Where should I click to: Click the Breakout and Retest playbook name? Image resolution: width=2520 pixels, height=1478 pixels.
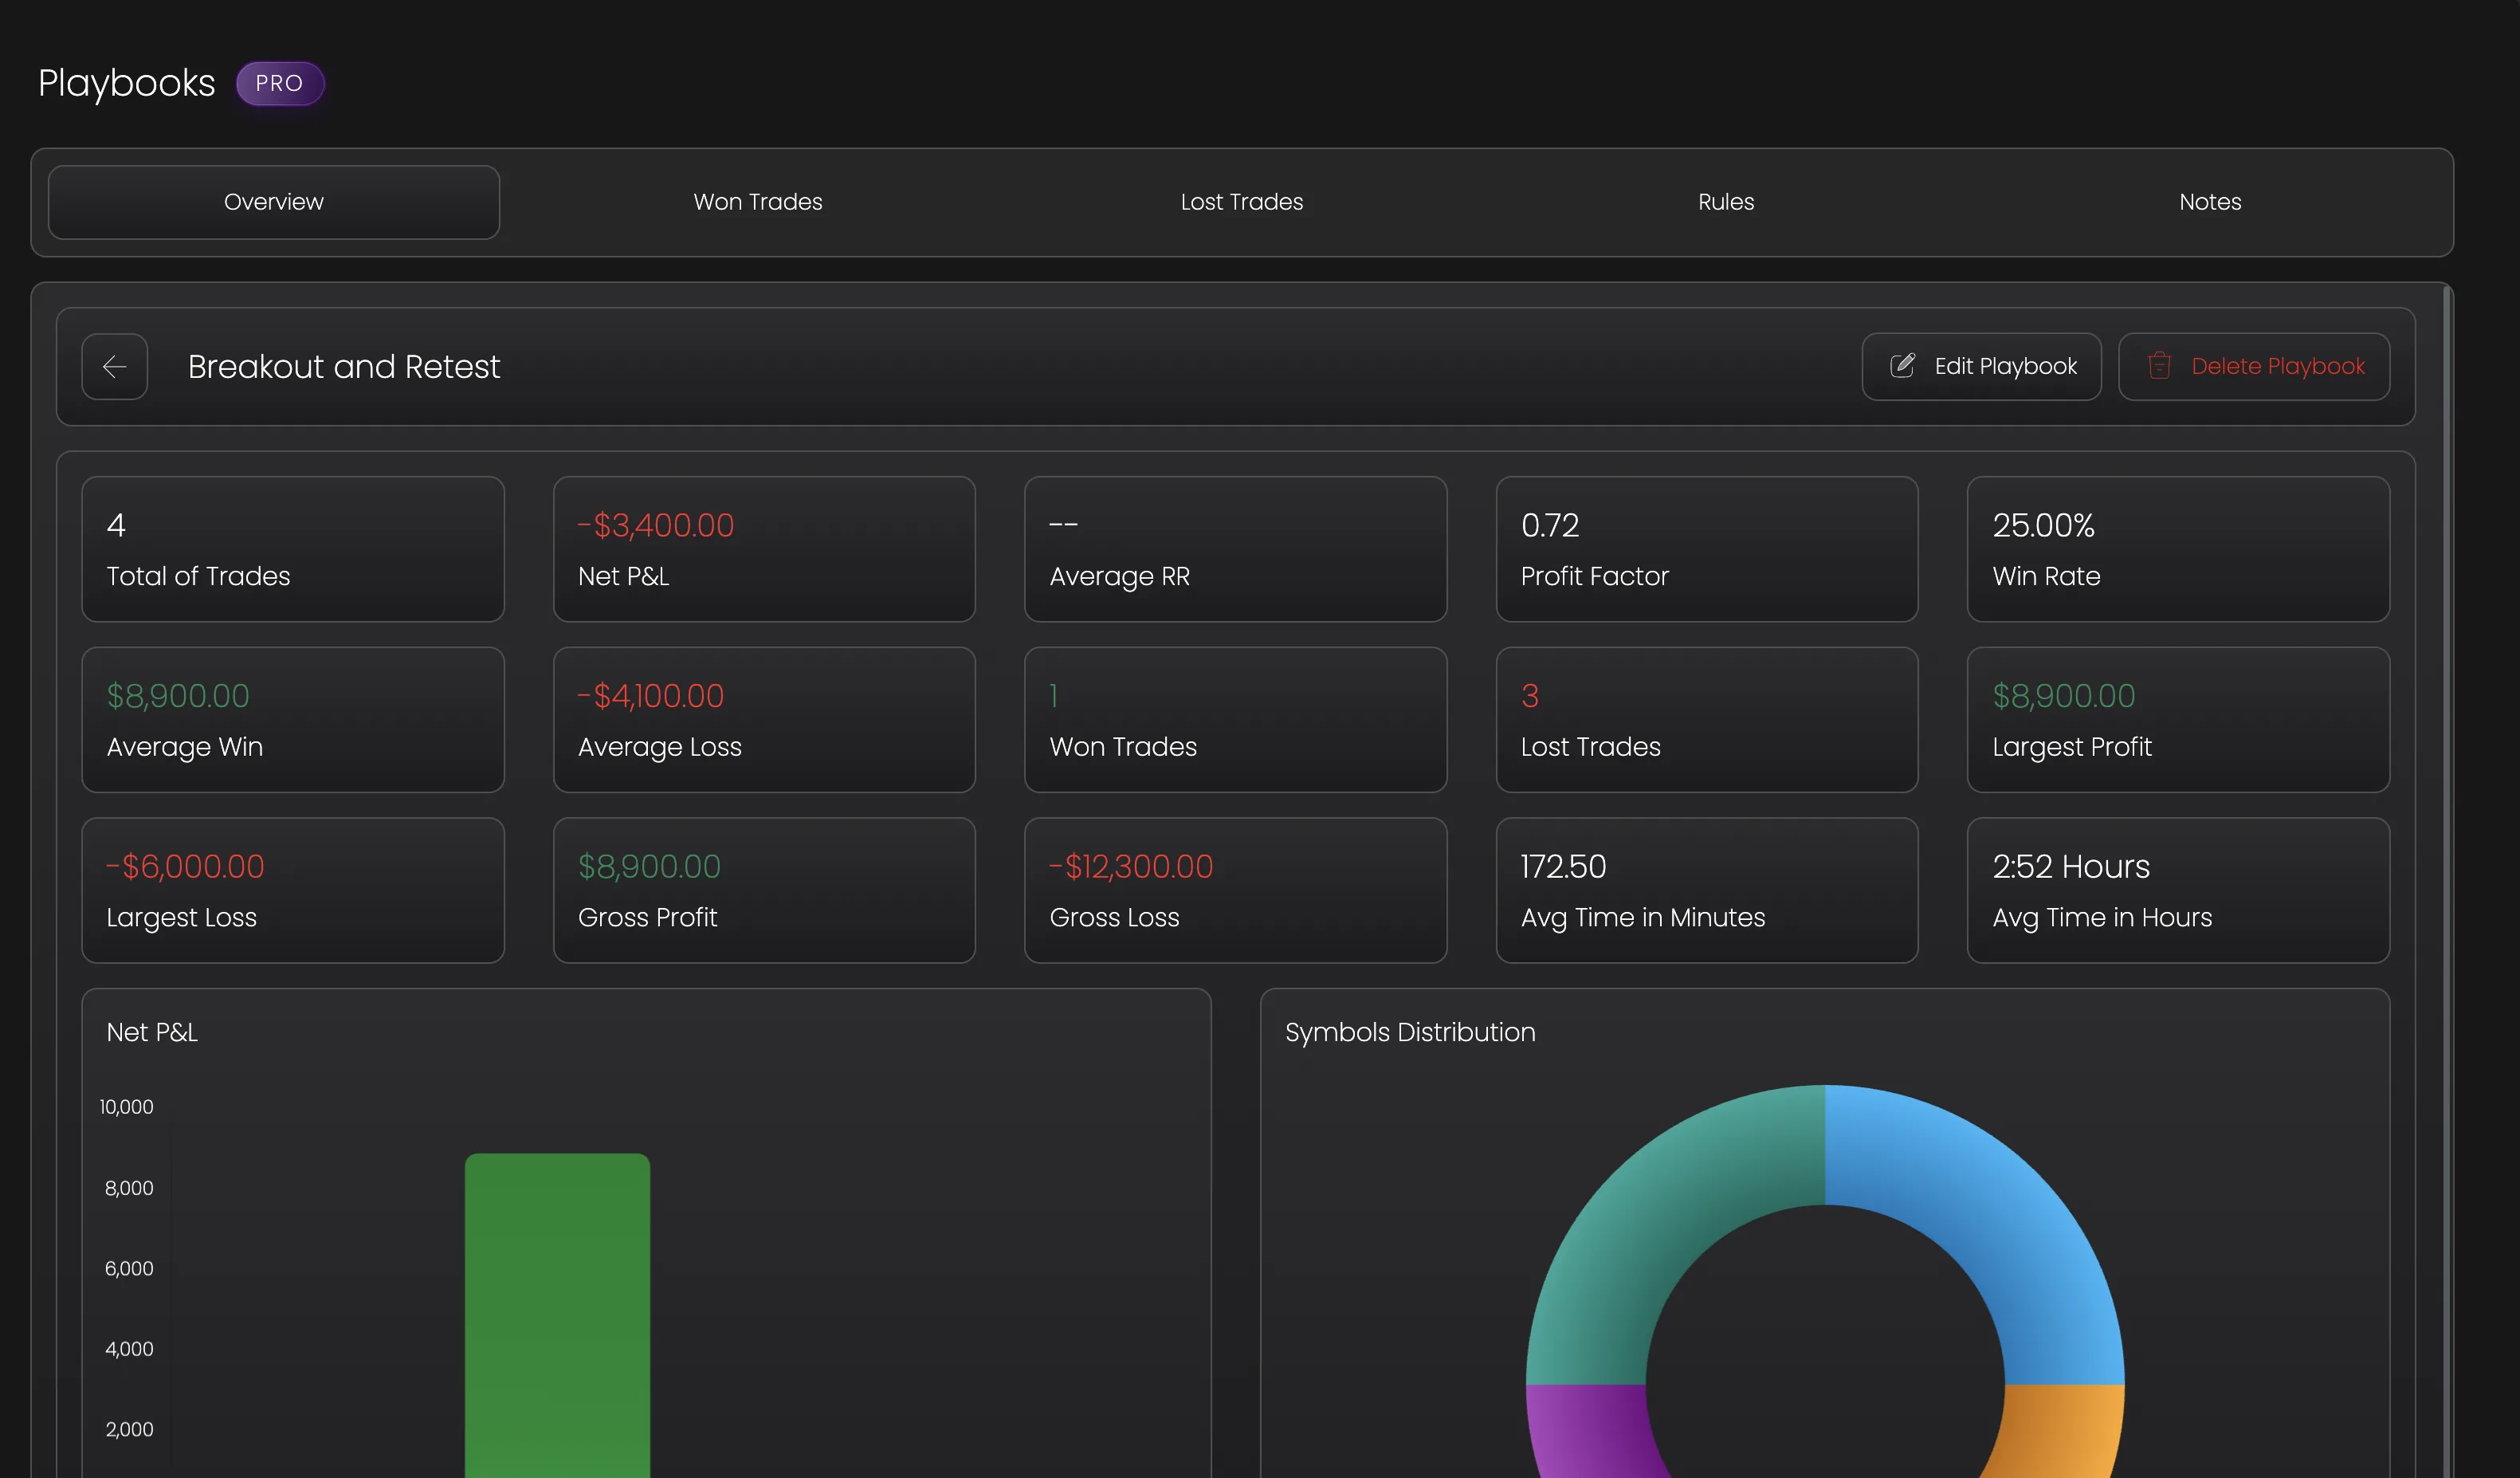click(x=344, y=367)
